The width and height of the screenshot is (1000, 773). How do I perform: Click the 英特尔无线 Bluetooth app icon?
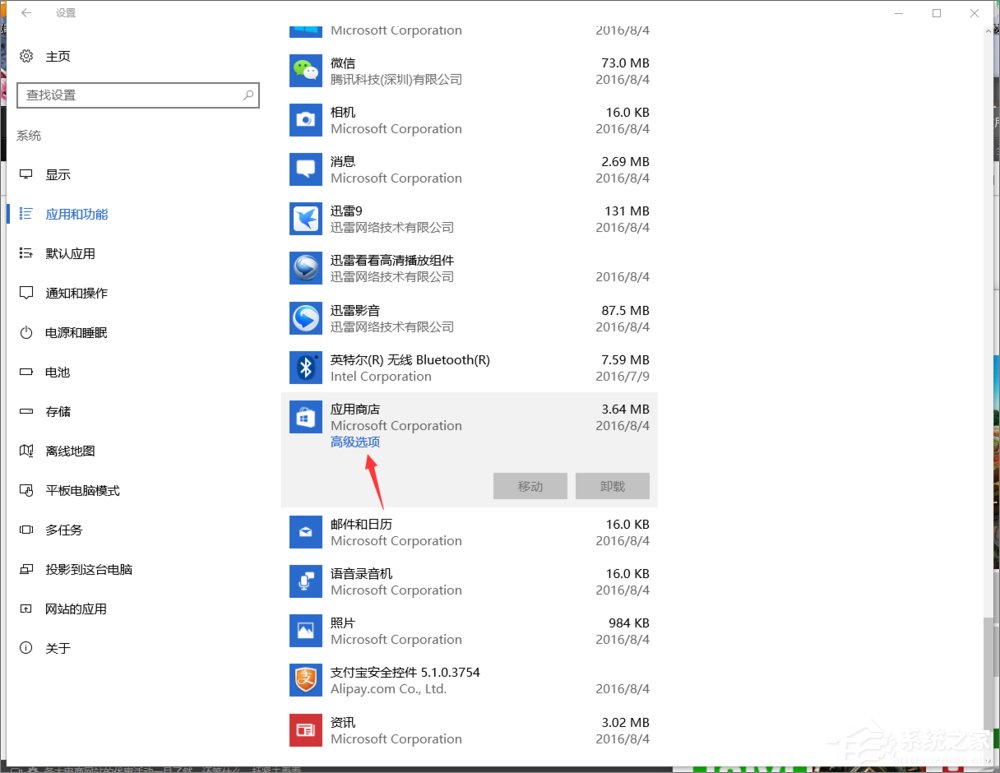coord(305,367)
